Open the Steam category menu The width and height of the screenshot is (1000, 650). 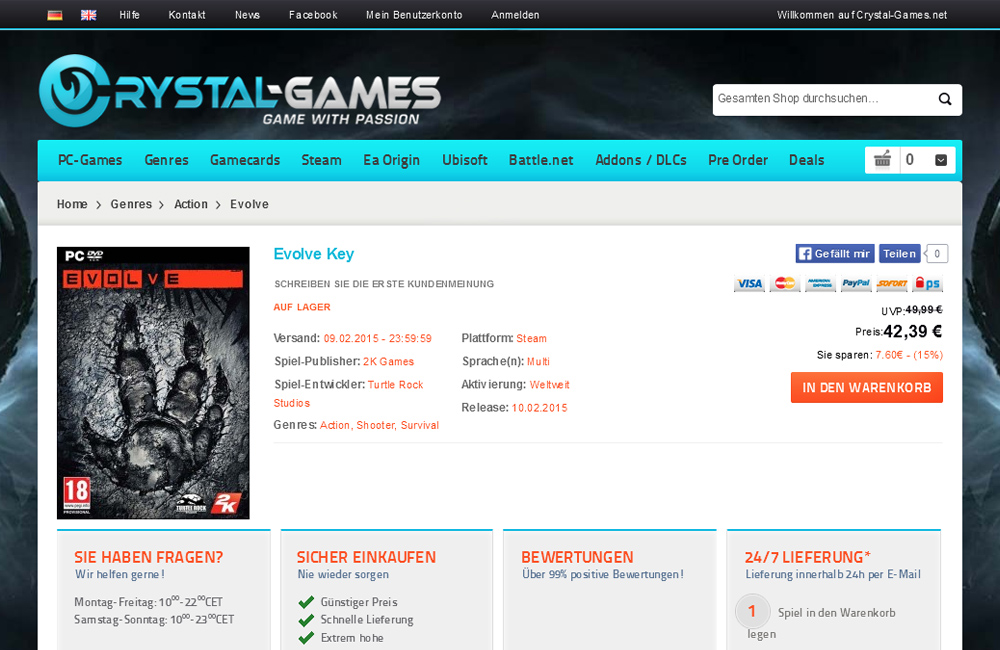pos(321,160)
